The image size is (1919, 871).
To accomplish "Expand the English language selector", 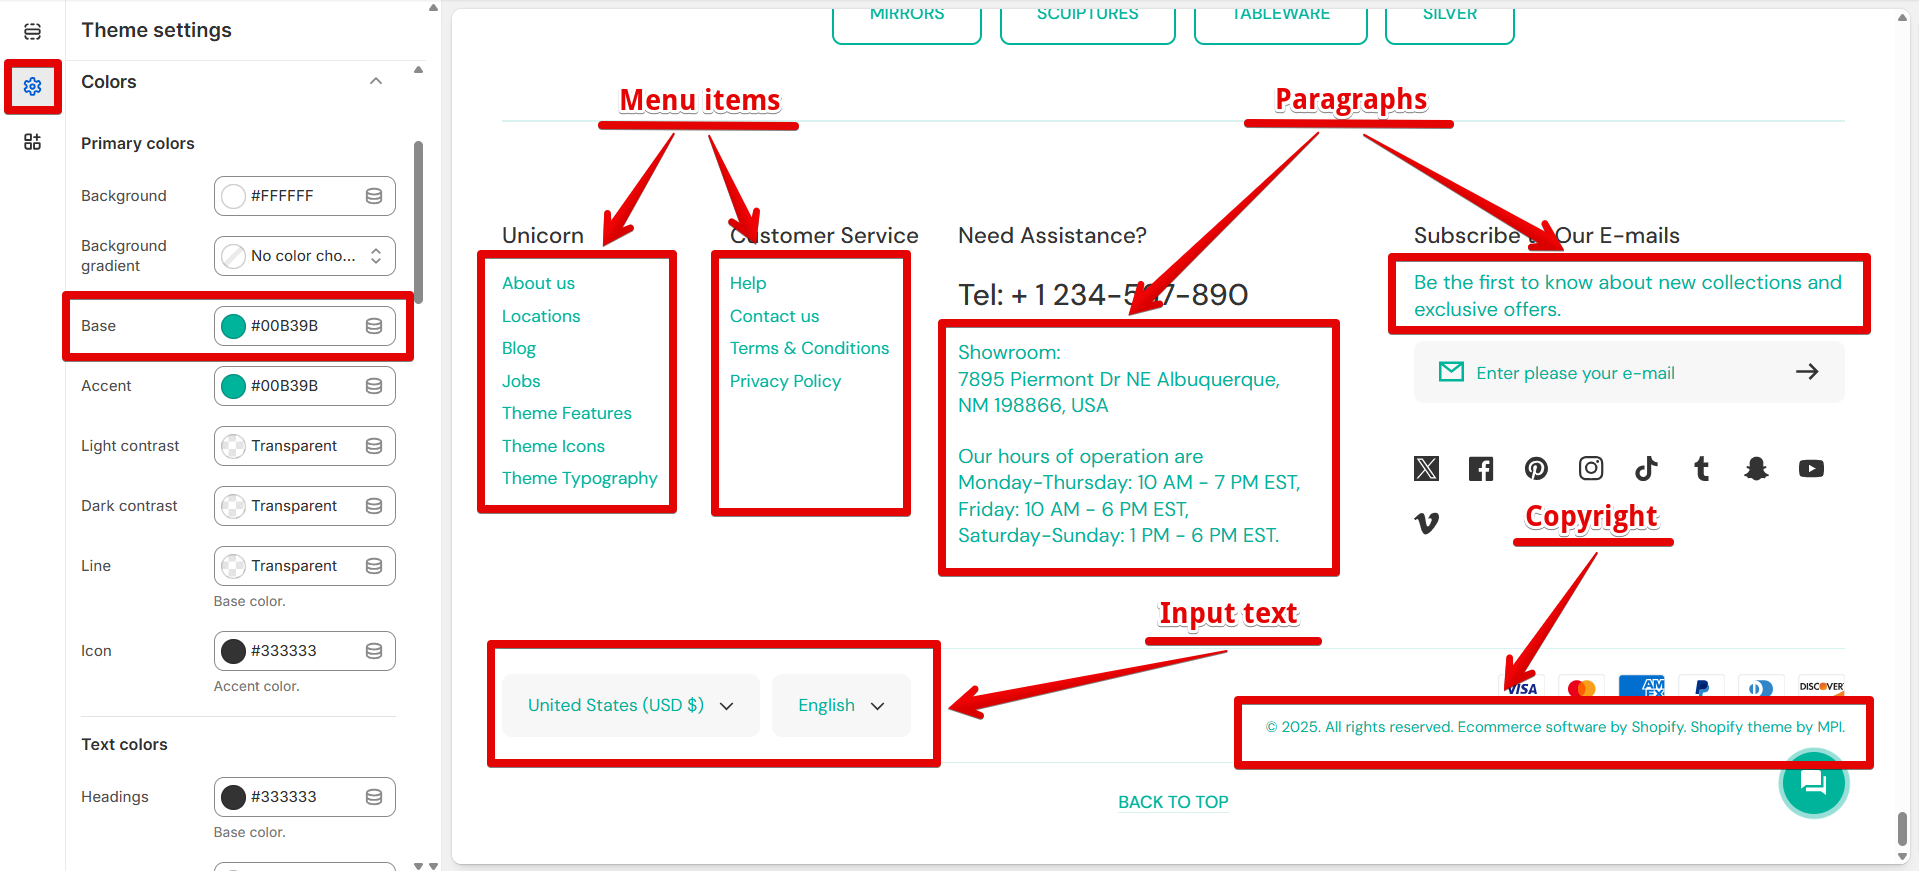I will click(841, 706).
